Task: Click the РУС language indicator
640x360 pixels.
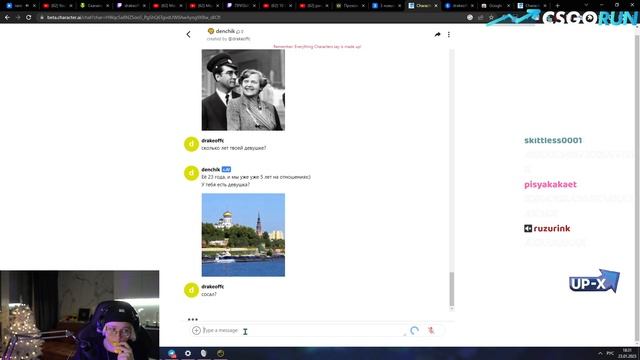Action: coord(610,353)
